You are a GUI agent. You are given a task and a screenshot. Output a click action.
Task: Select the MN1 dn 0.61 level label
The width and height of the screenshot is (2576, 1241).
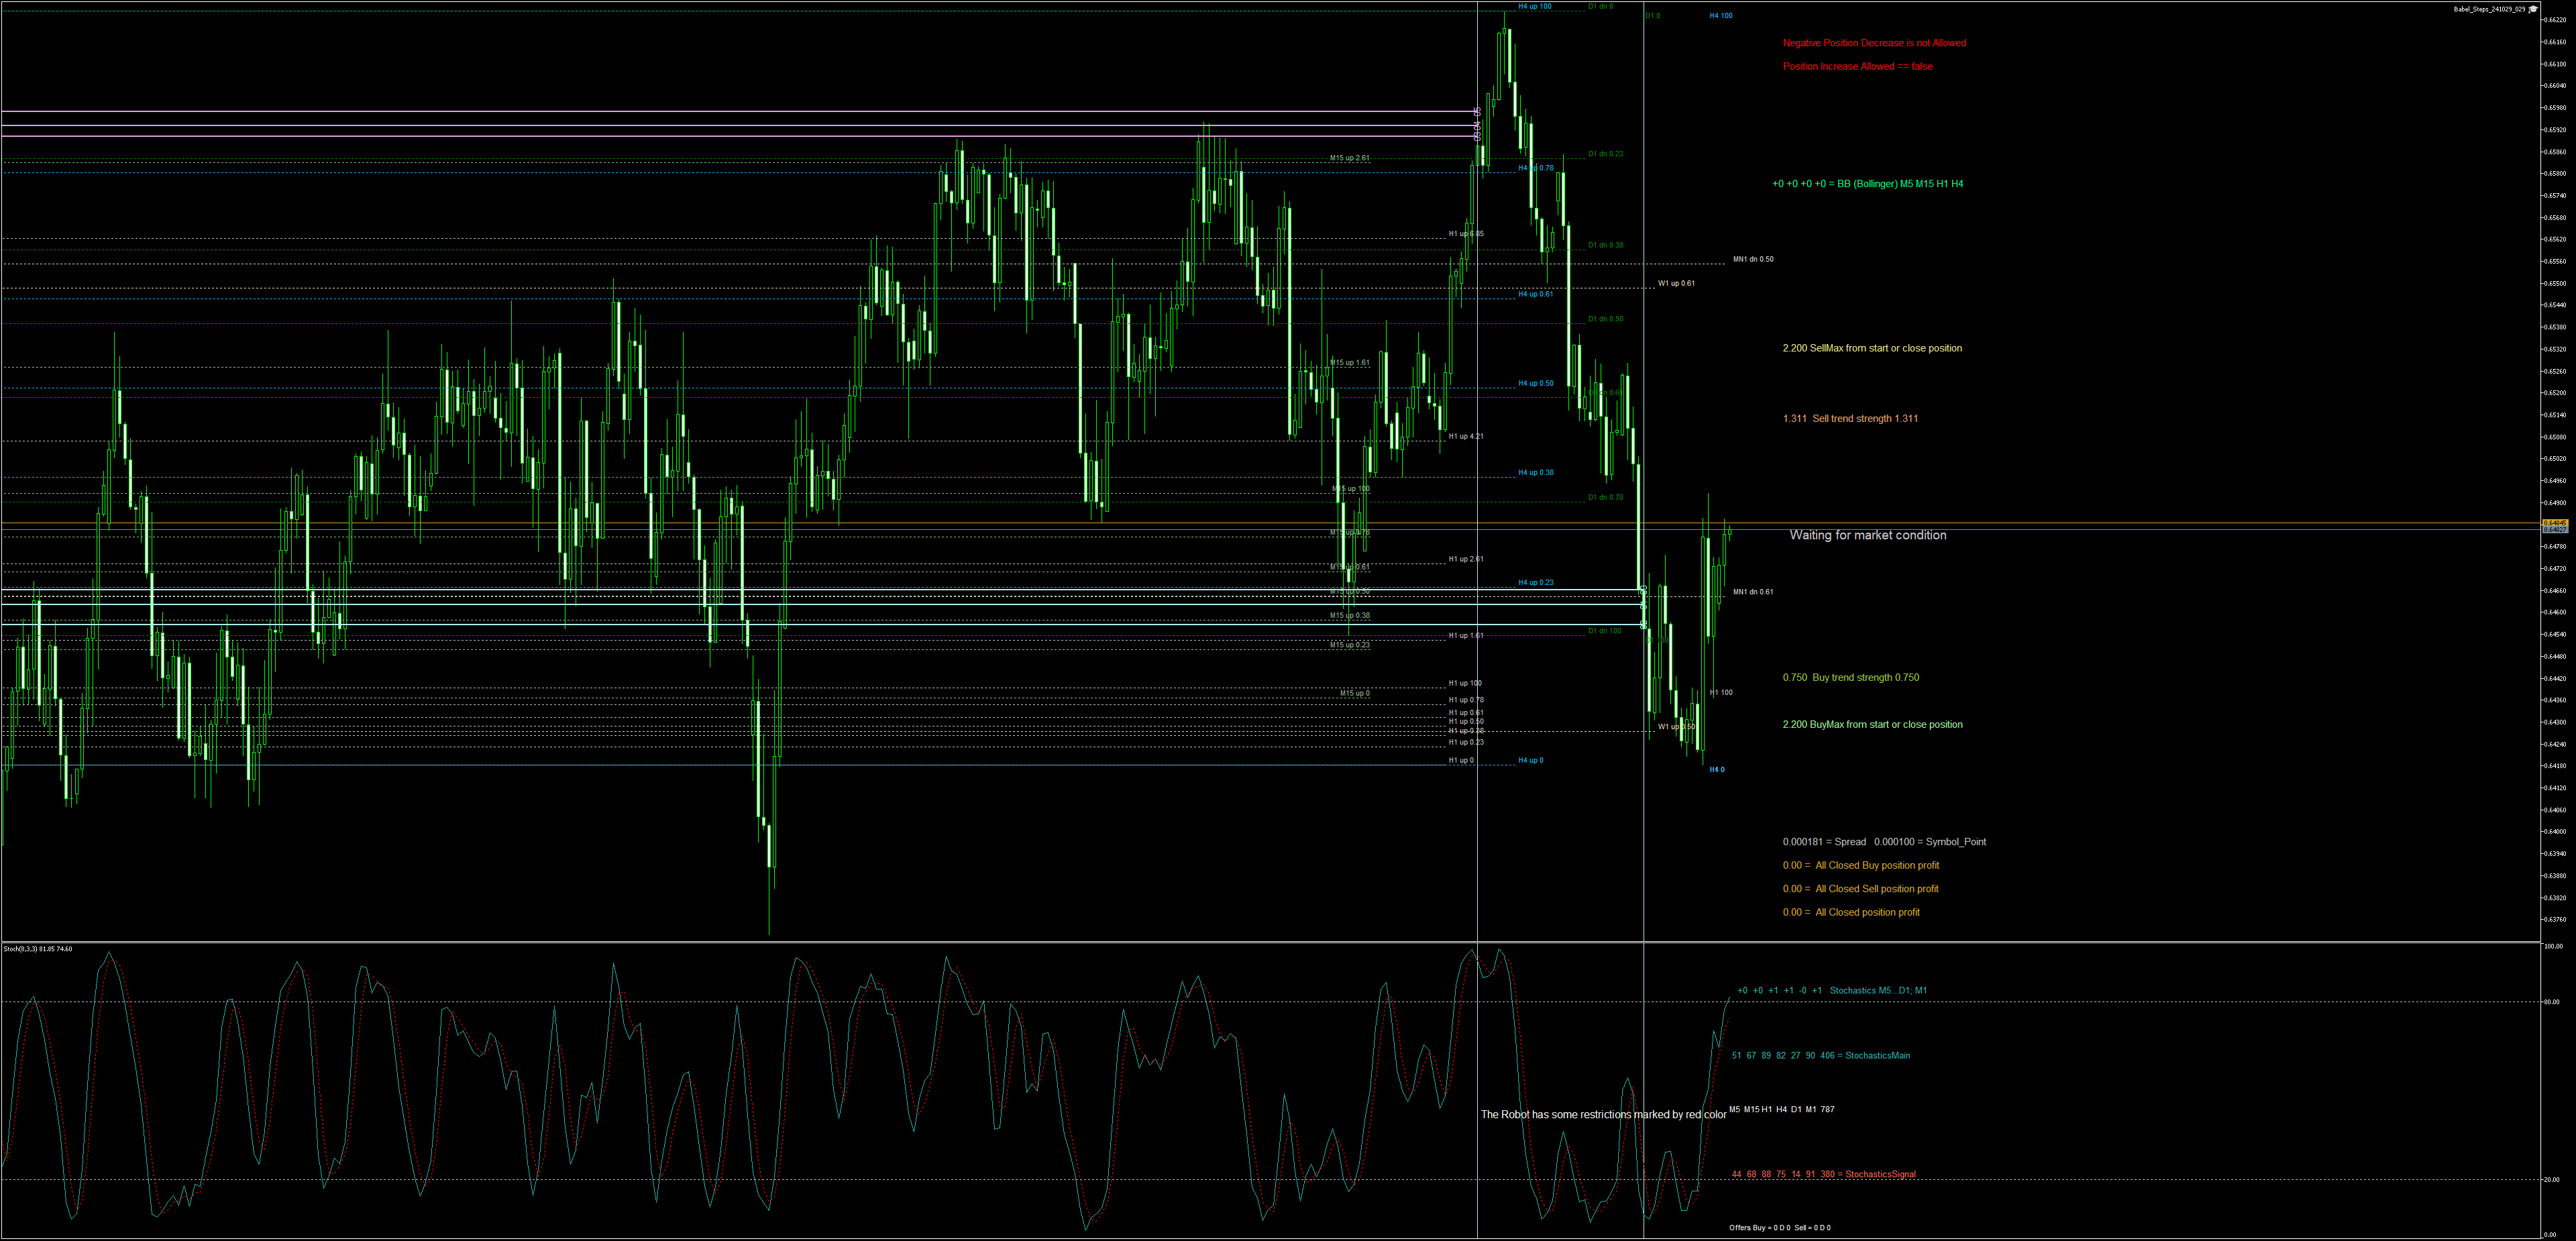(1753, 592)
